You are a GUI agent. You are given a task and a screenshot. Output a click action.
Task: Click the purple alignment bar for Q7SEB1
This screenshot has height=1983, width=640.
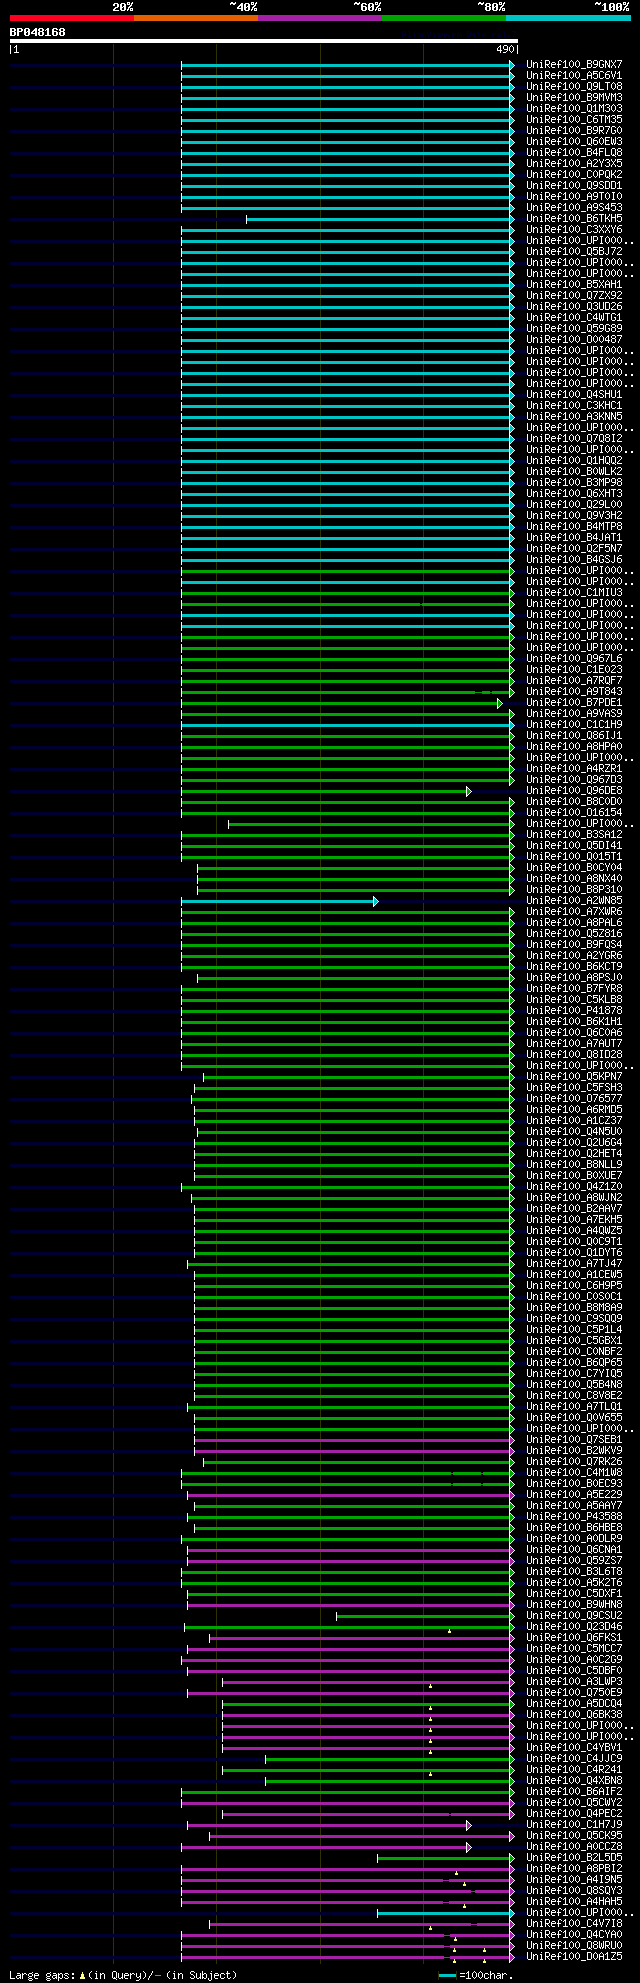(353, 1440)
